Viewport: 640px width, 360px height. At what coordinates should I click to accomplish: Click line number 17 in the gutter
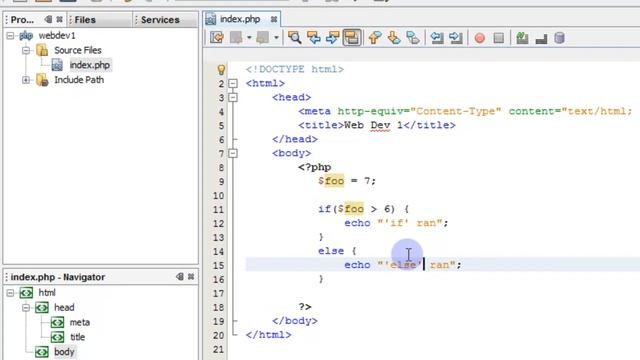[218, 293]
